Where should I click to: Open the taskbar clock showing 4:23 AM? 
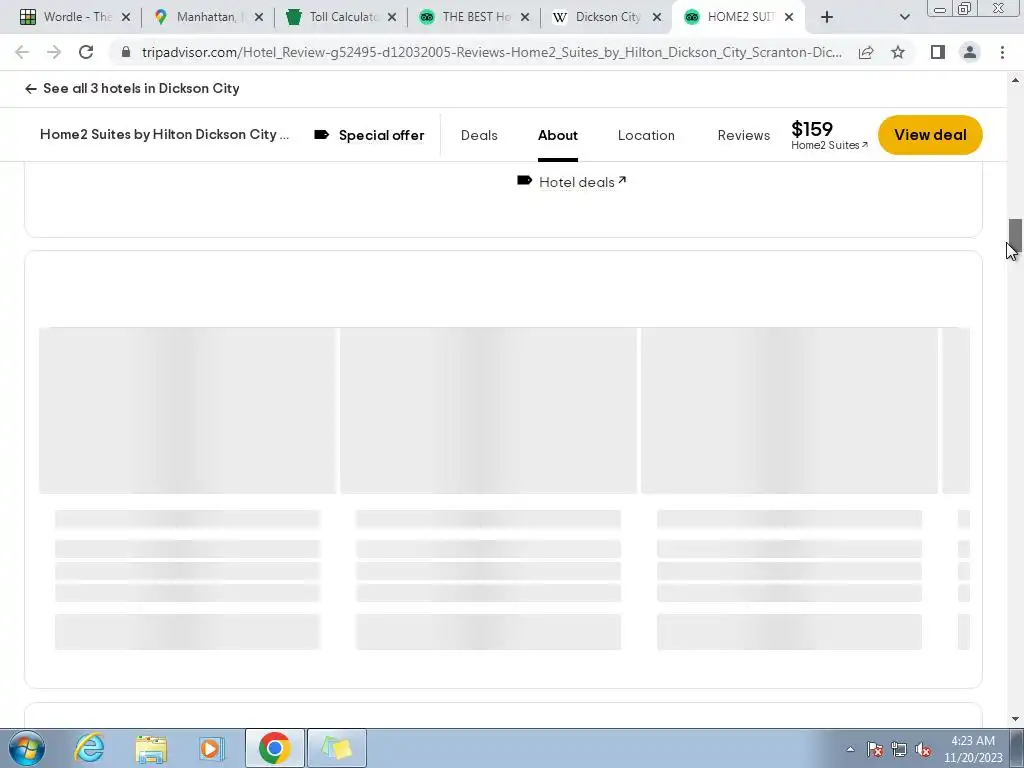click(x=973, y=749)
